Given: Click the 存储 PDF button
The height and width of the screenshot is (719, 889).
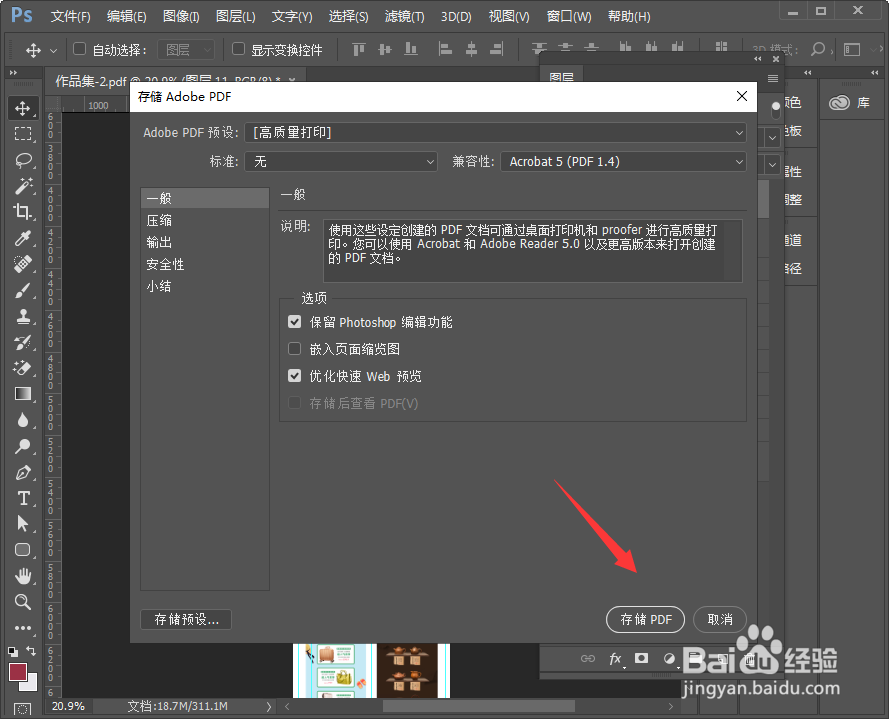Looking at the screenshot, I should click(x=645, y=619).
